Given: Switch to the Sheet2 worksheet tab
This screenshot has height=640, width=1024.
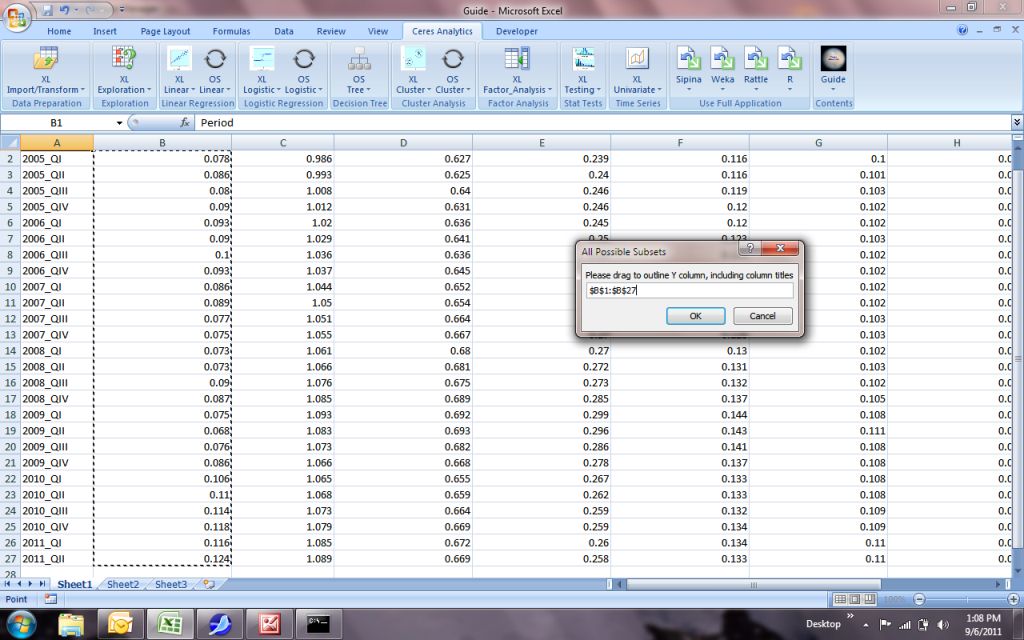Looking at the screenshot, I should (123, 584).
